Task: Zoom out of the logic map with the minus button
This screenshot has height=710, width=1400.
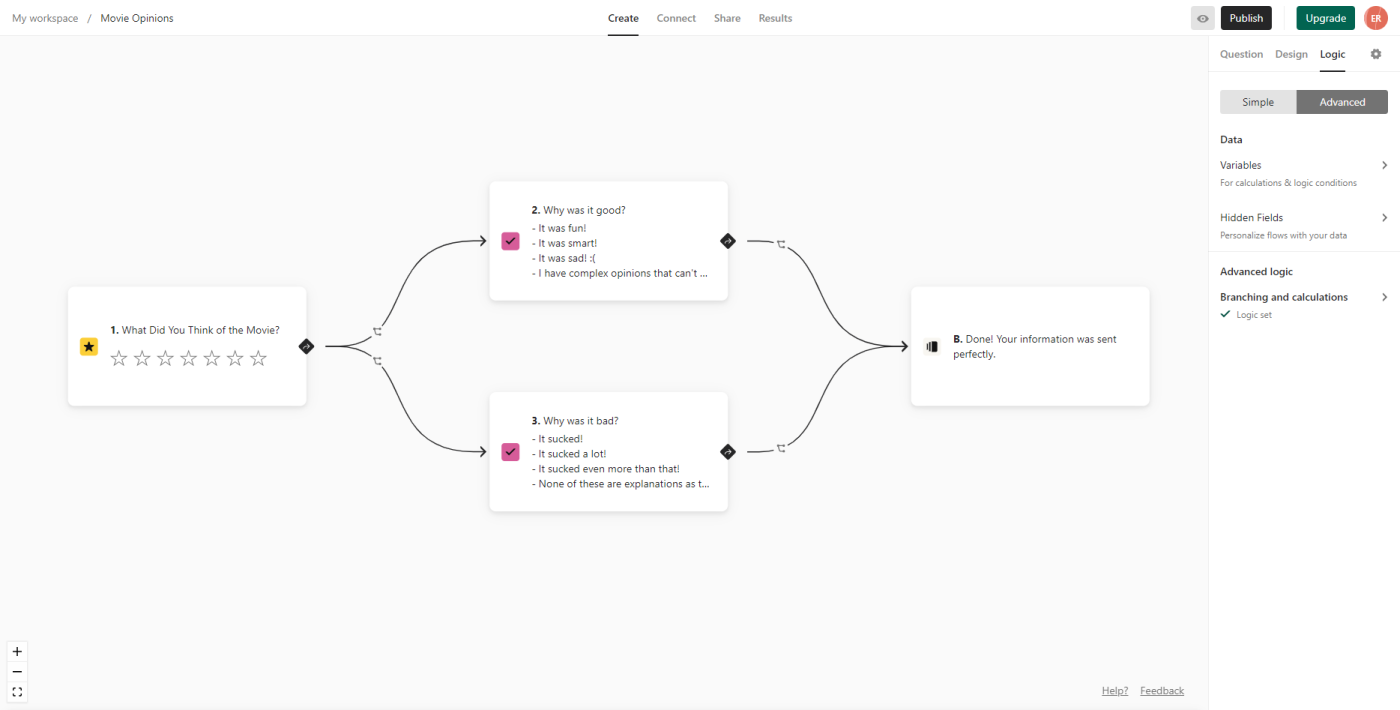Action: coord(17,672)
